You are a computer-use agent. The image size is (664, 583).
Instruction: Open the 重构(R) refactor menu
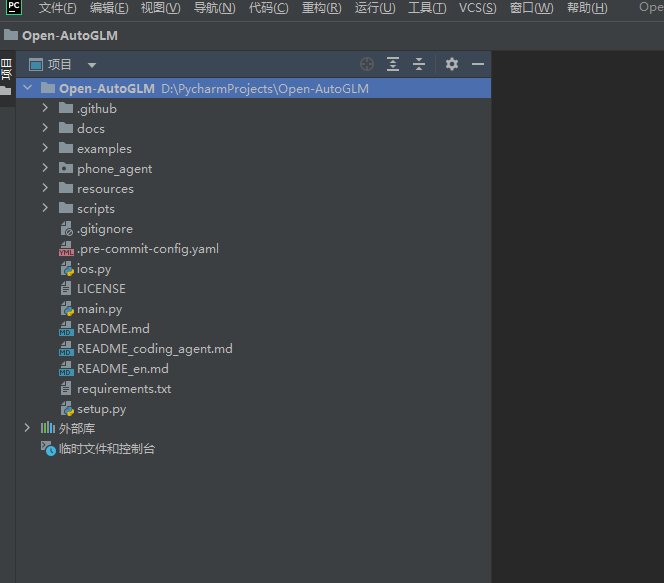pyautogui.click(x=321, y=8)
